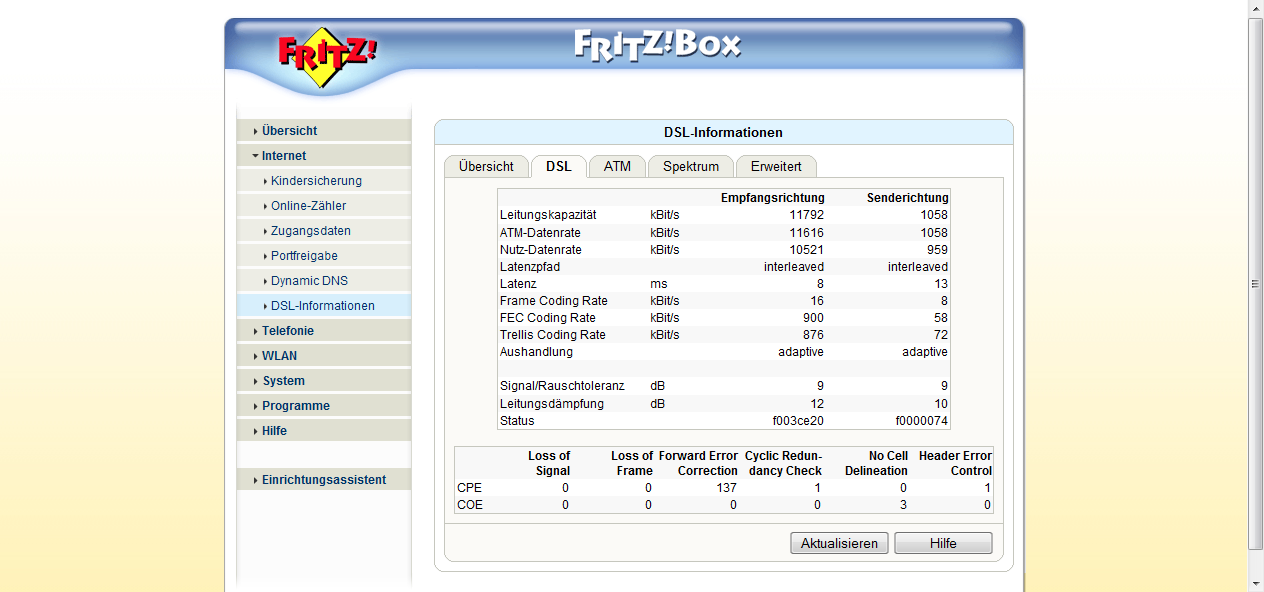The height and width of the screenshot is (592, 1264).
Task: Start the Einrichtungsassistent
Action: 323,480
